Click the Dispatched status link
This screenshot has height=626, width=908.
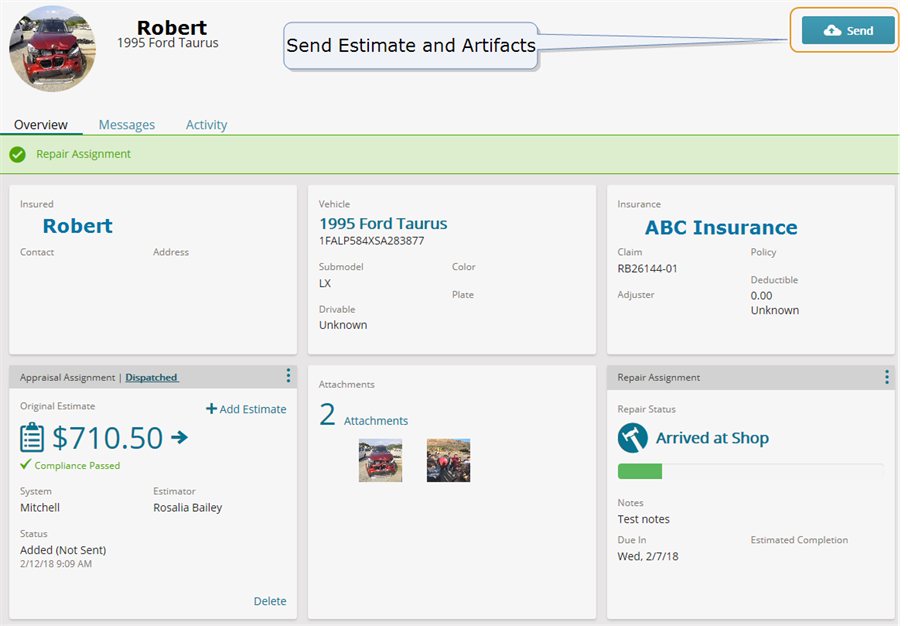152,378
